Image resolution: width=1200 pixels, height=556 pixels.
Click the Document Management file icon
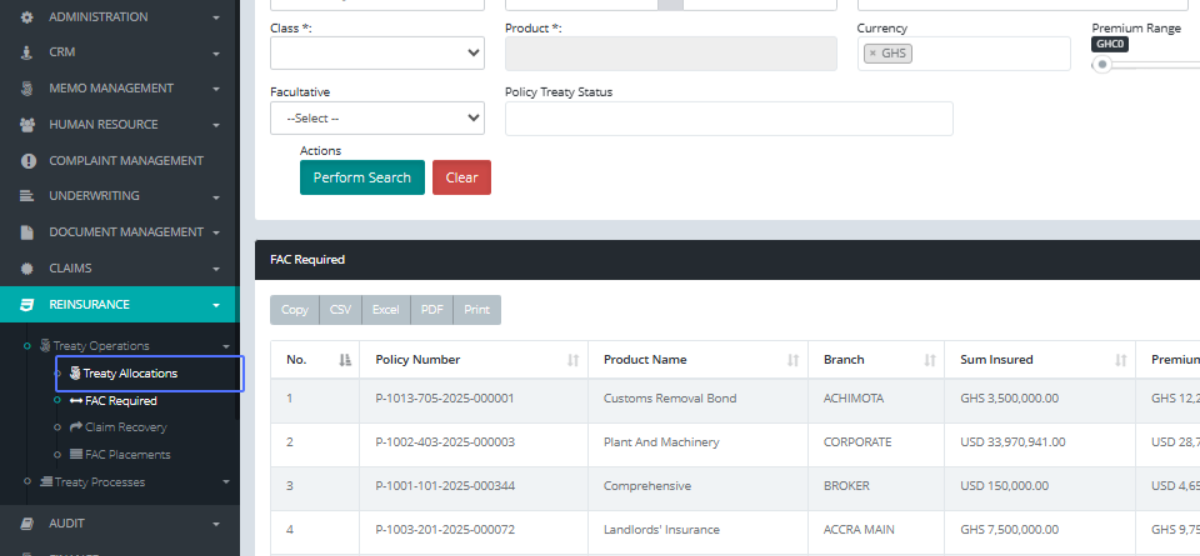(27, 232)
